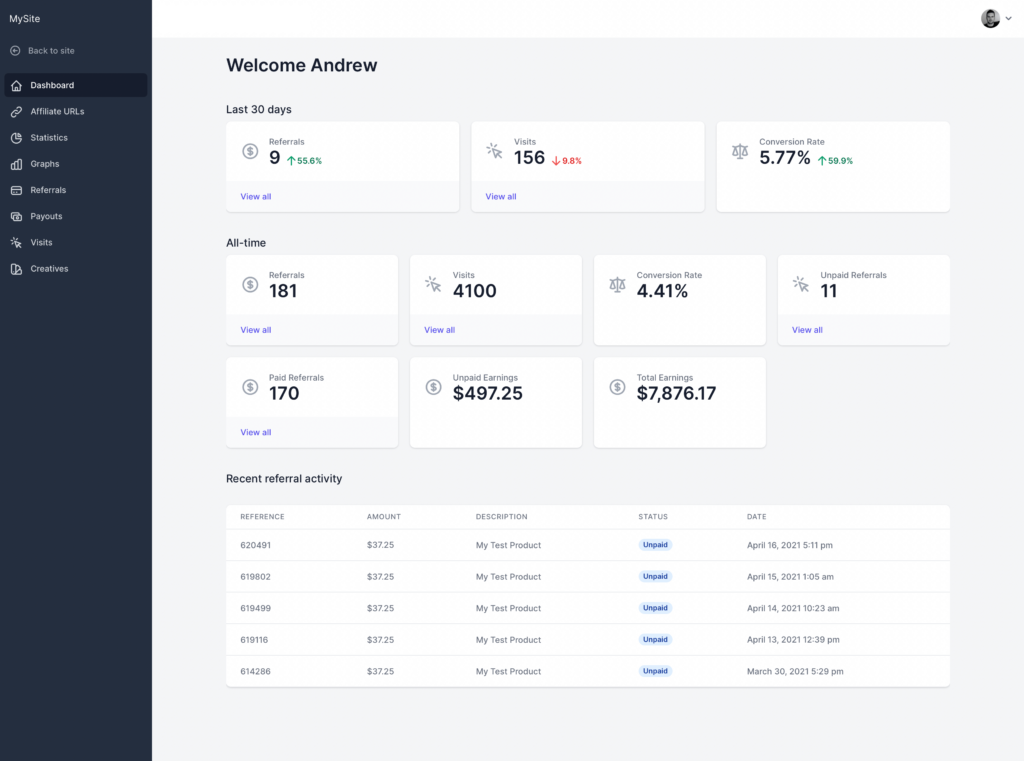Click the MySite title
Image resolution: width=1024 pixels, height=761 pixels.
pyautogui.click(x=25, y=19)
